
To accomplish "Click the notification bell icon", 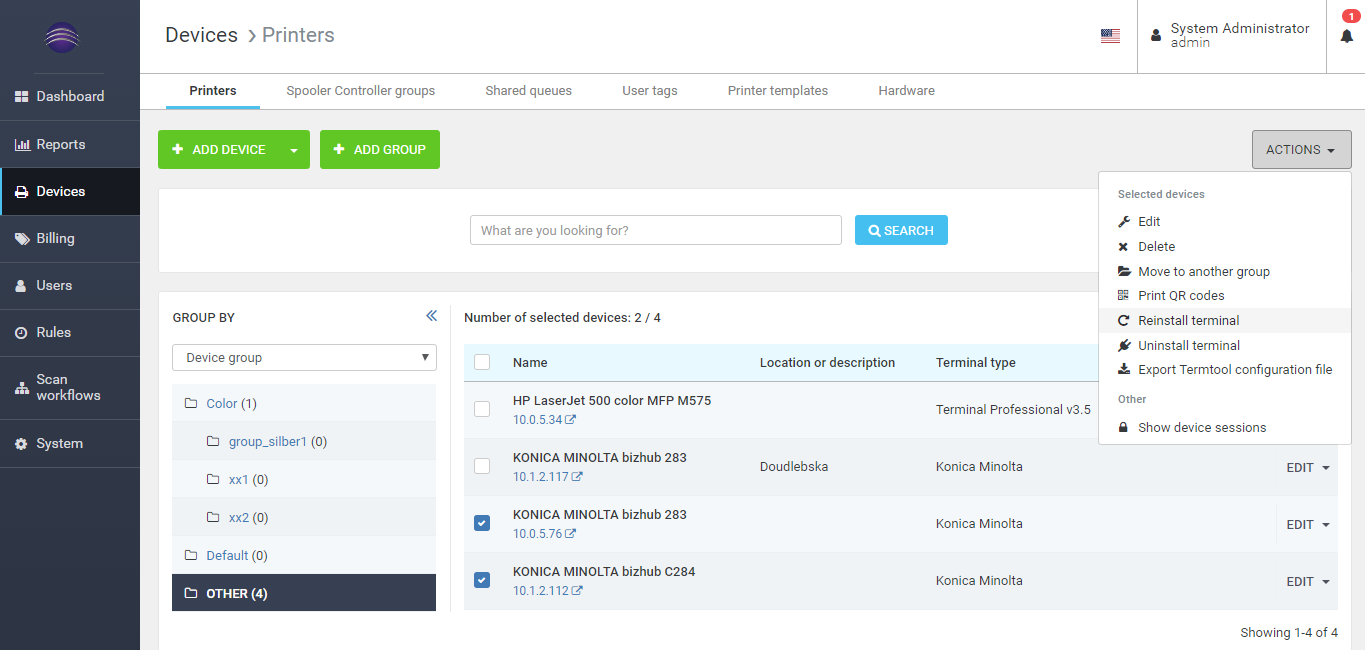I will (1346, 36).
